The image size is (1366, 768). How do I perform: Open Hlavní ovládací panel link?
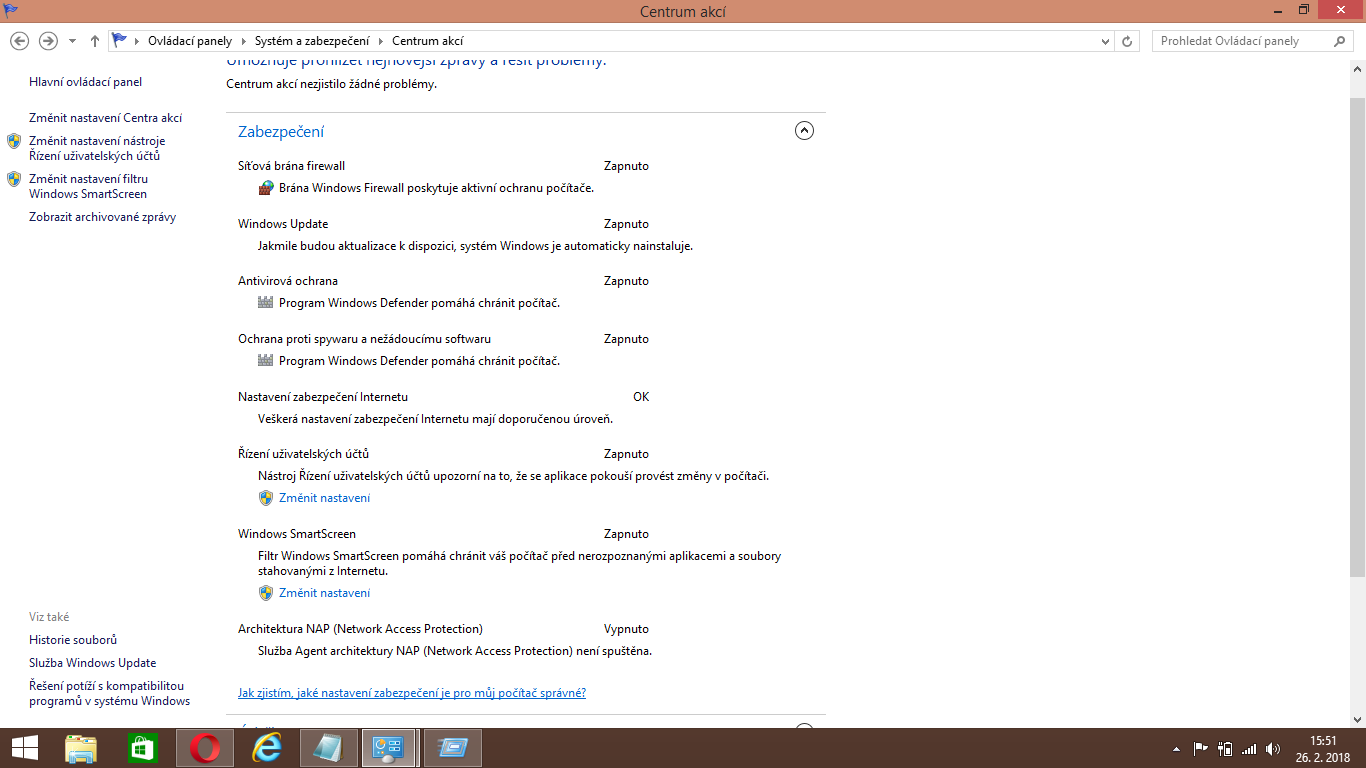(x=86, y=82)
